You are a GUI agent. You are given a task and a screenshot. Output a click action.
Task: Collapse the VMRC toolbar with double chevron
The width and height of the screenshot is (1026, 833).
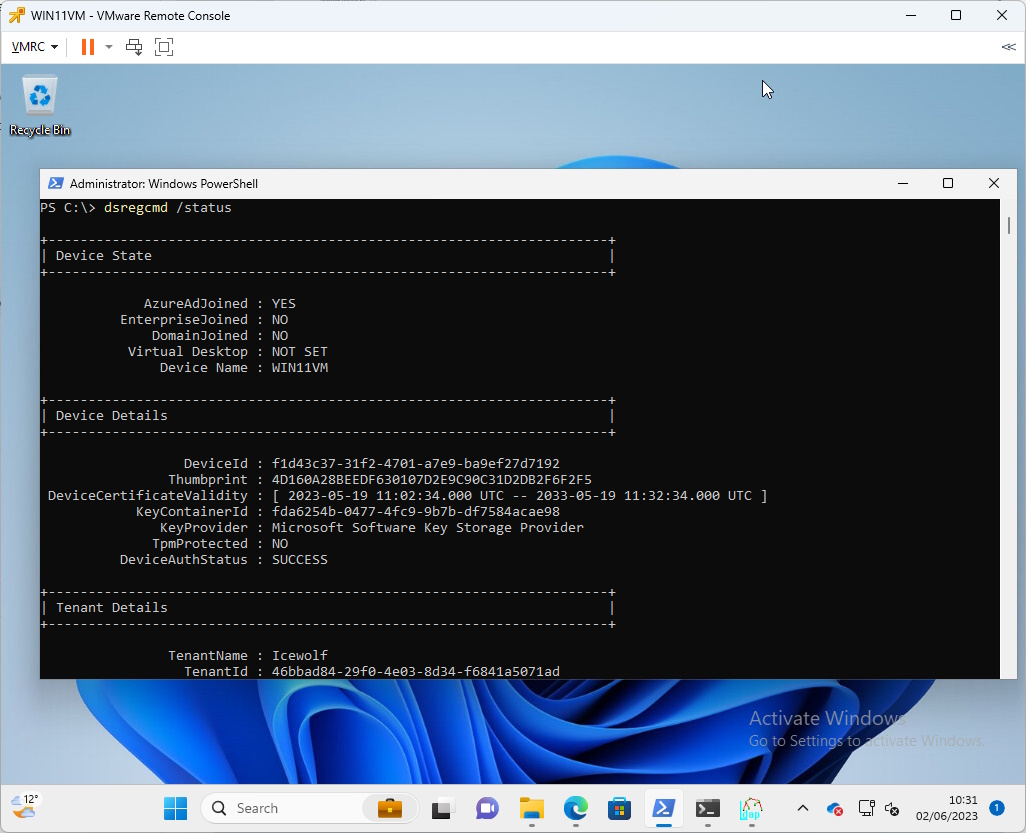pos(1008,47)
